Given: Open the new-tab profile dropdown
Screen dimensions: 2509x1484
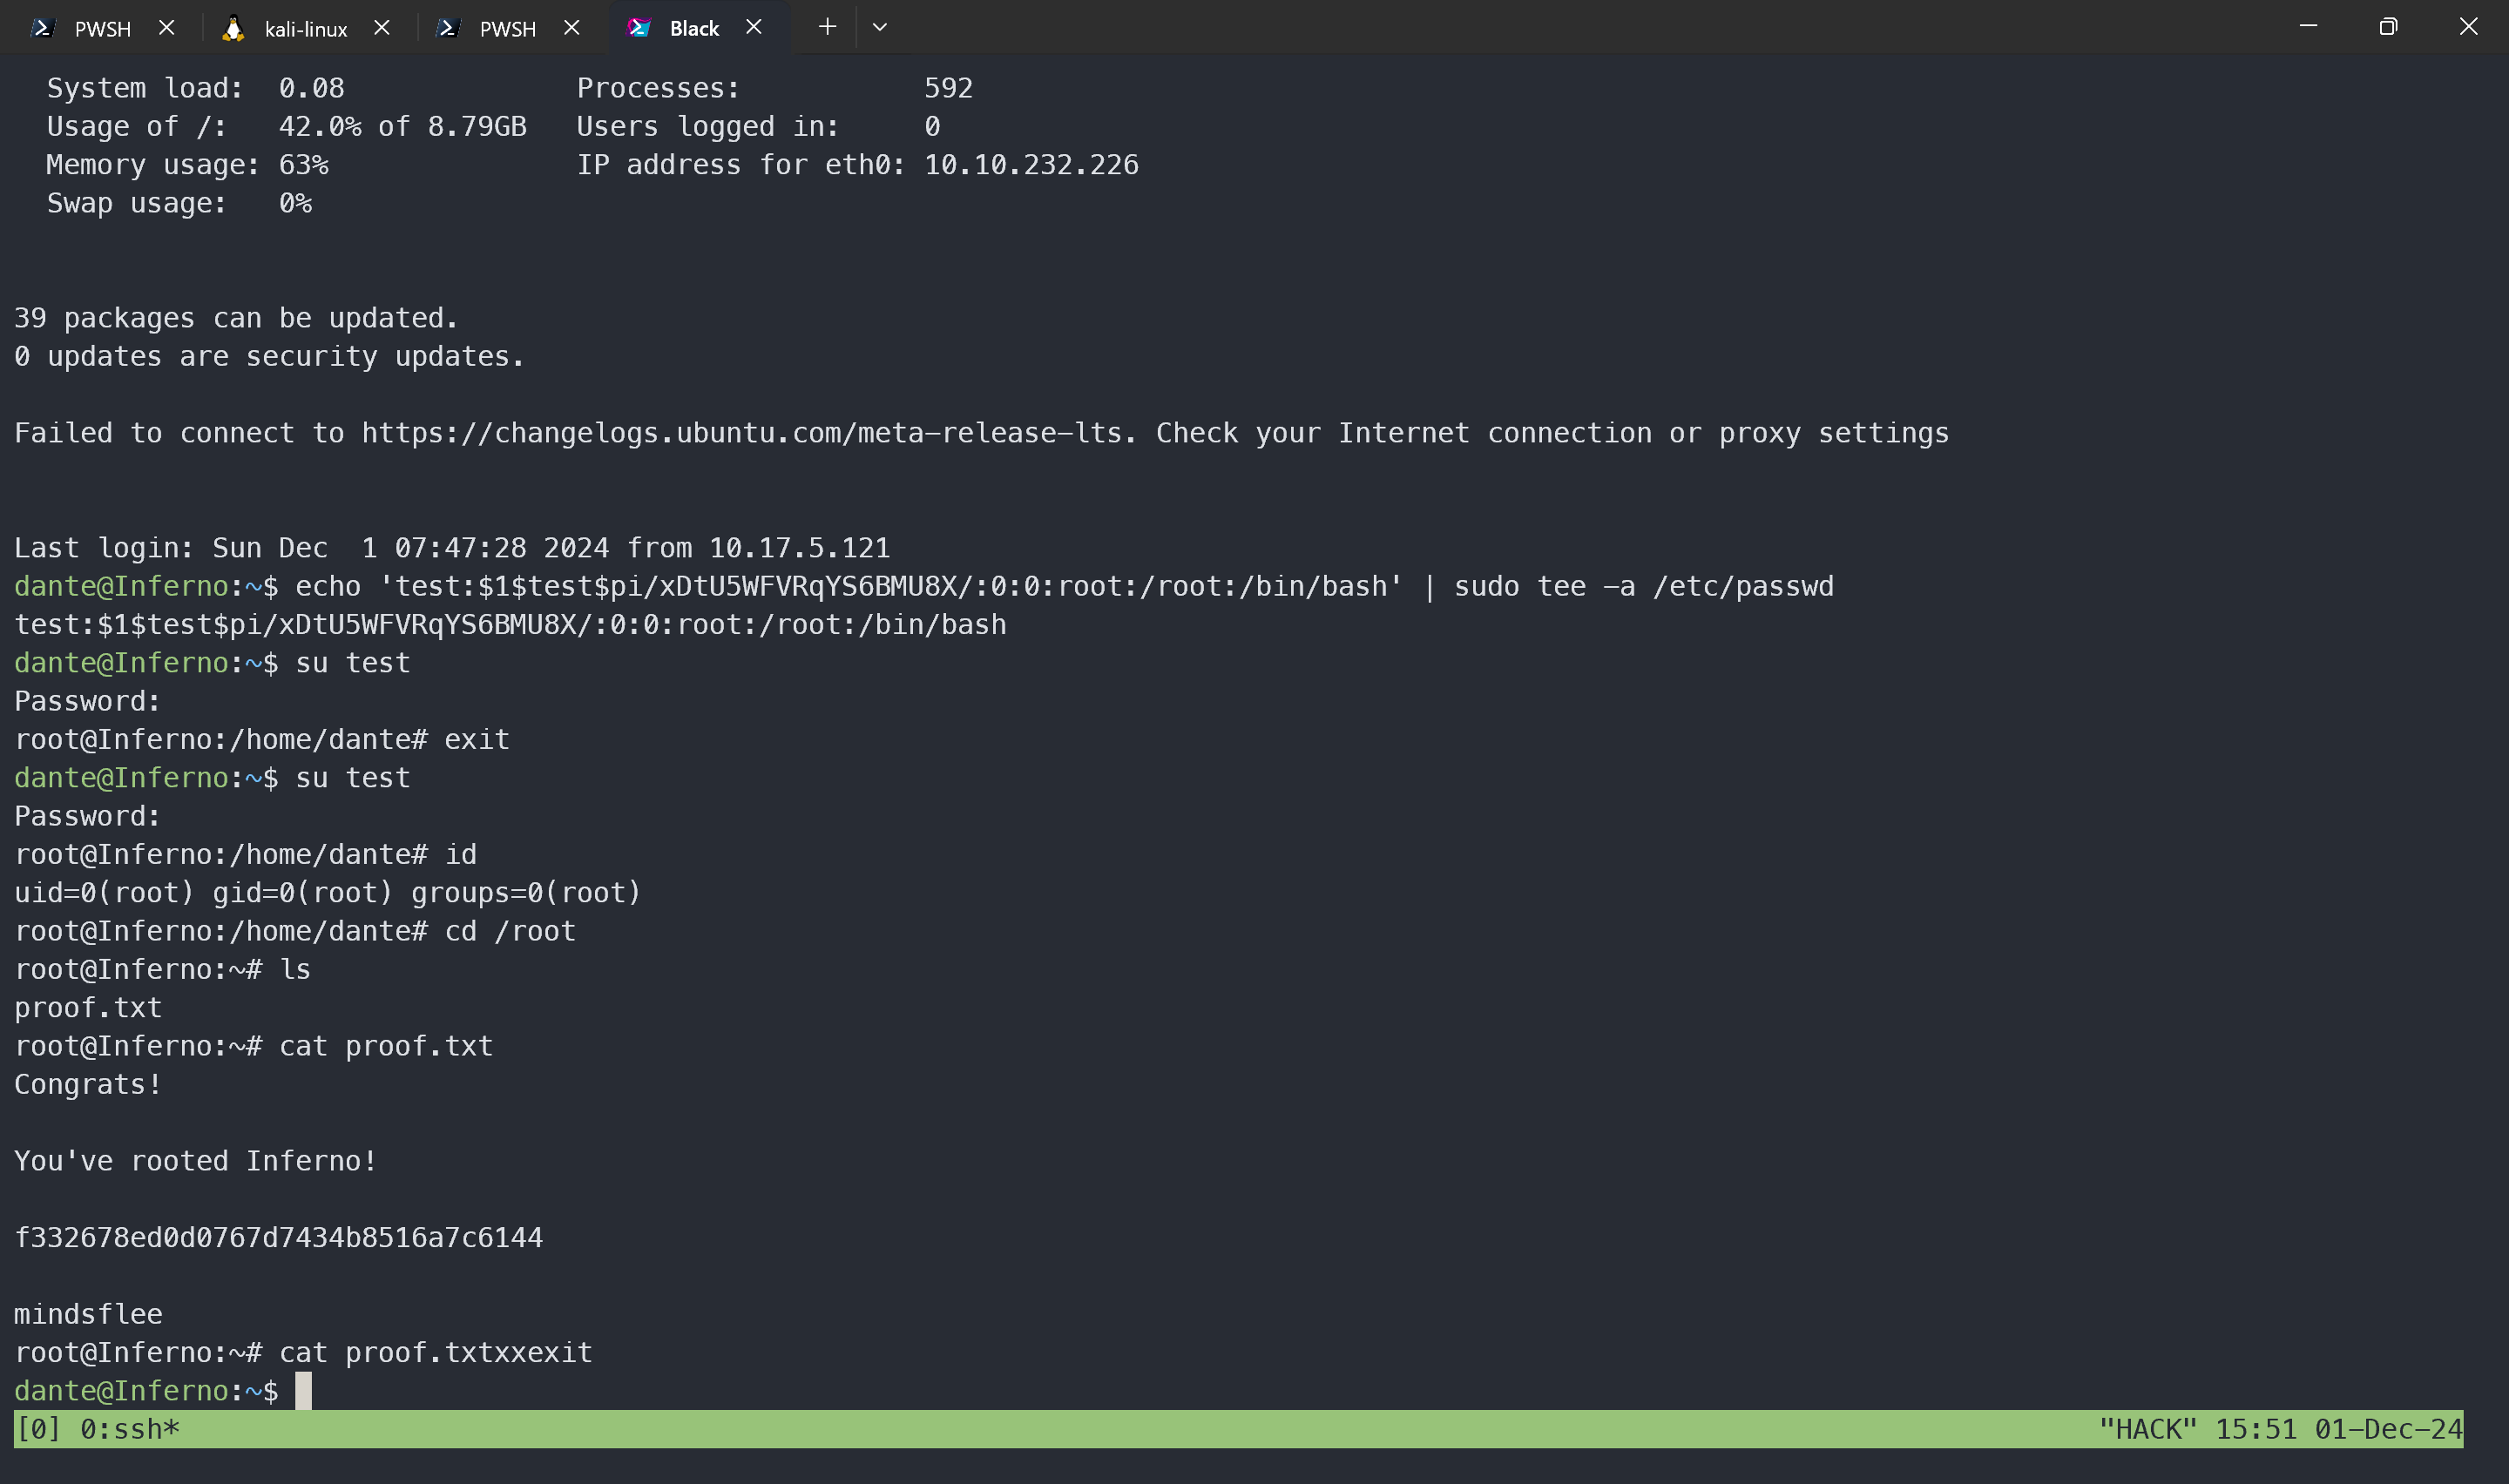Looking at the screenshot, I should click(880, 27).
